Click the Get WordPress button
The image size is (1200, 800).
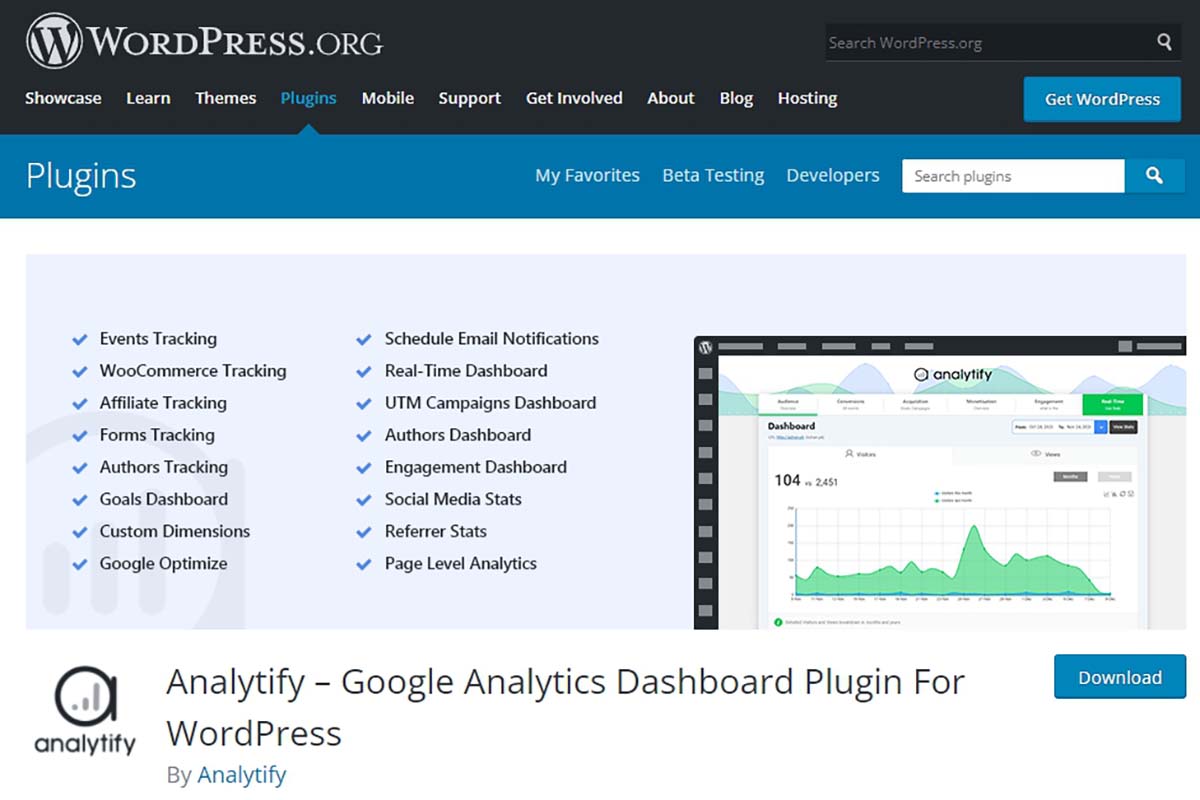click(1102, 99)
